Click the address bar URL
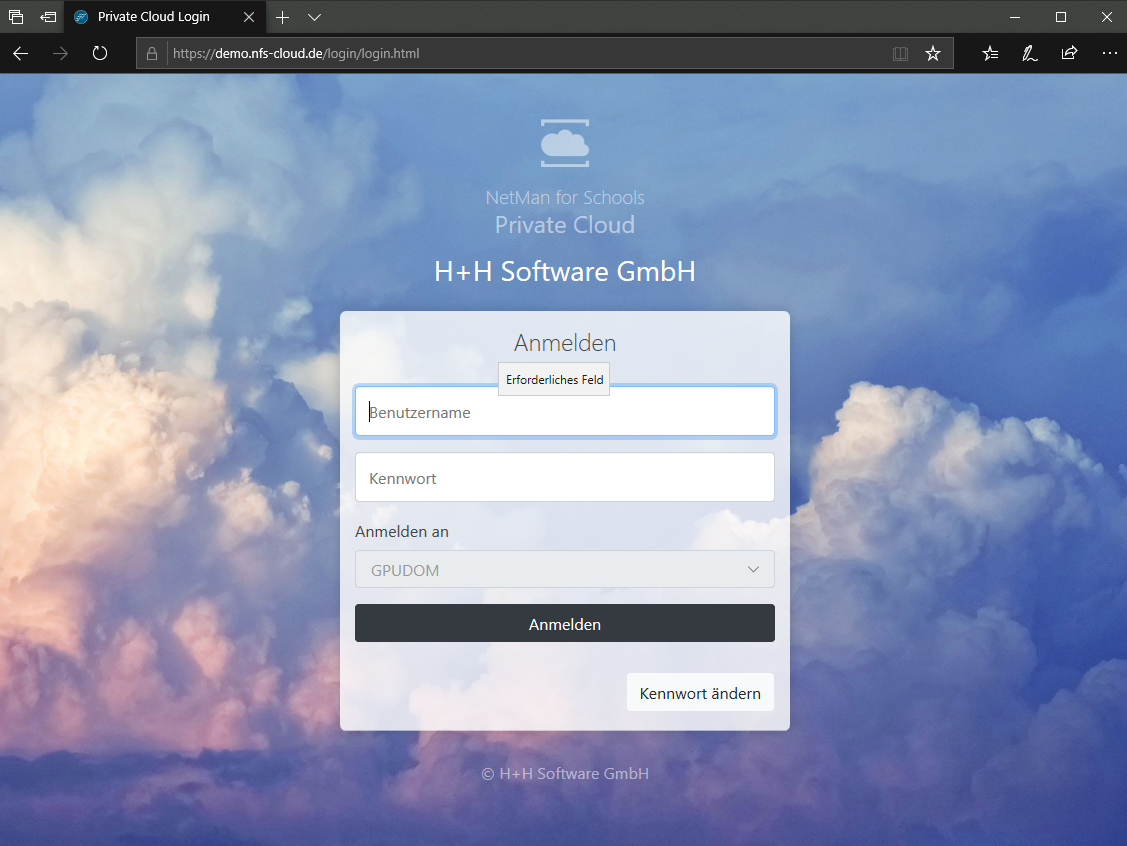 pos(296,53)
